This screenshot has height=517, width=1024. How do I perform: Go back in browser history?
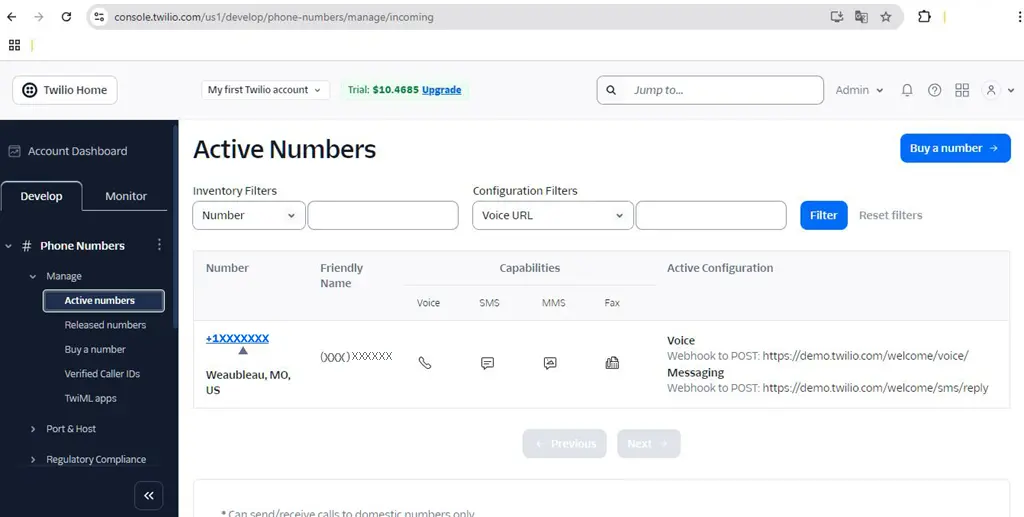pos(12,17)
